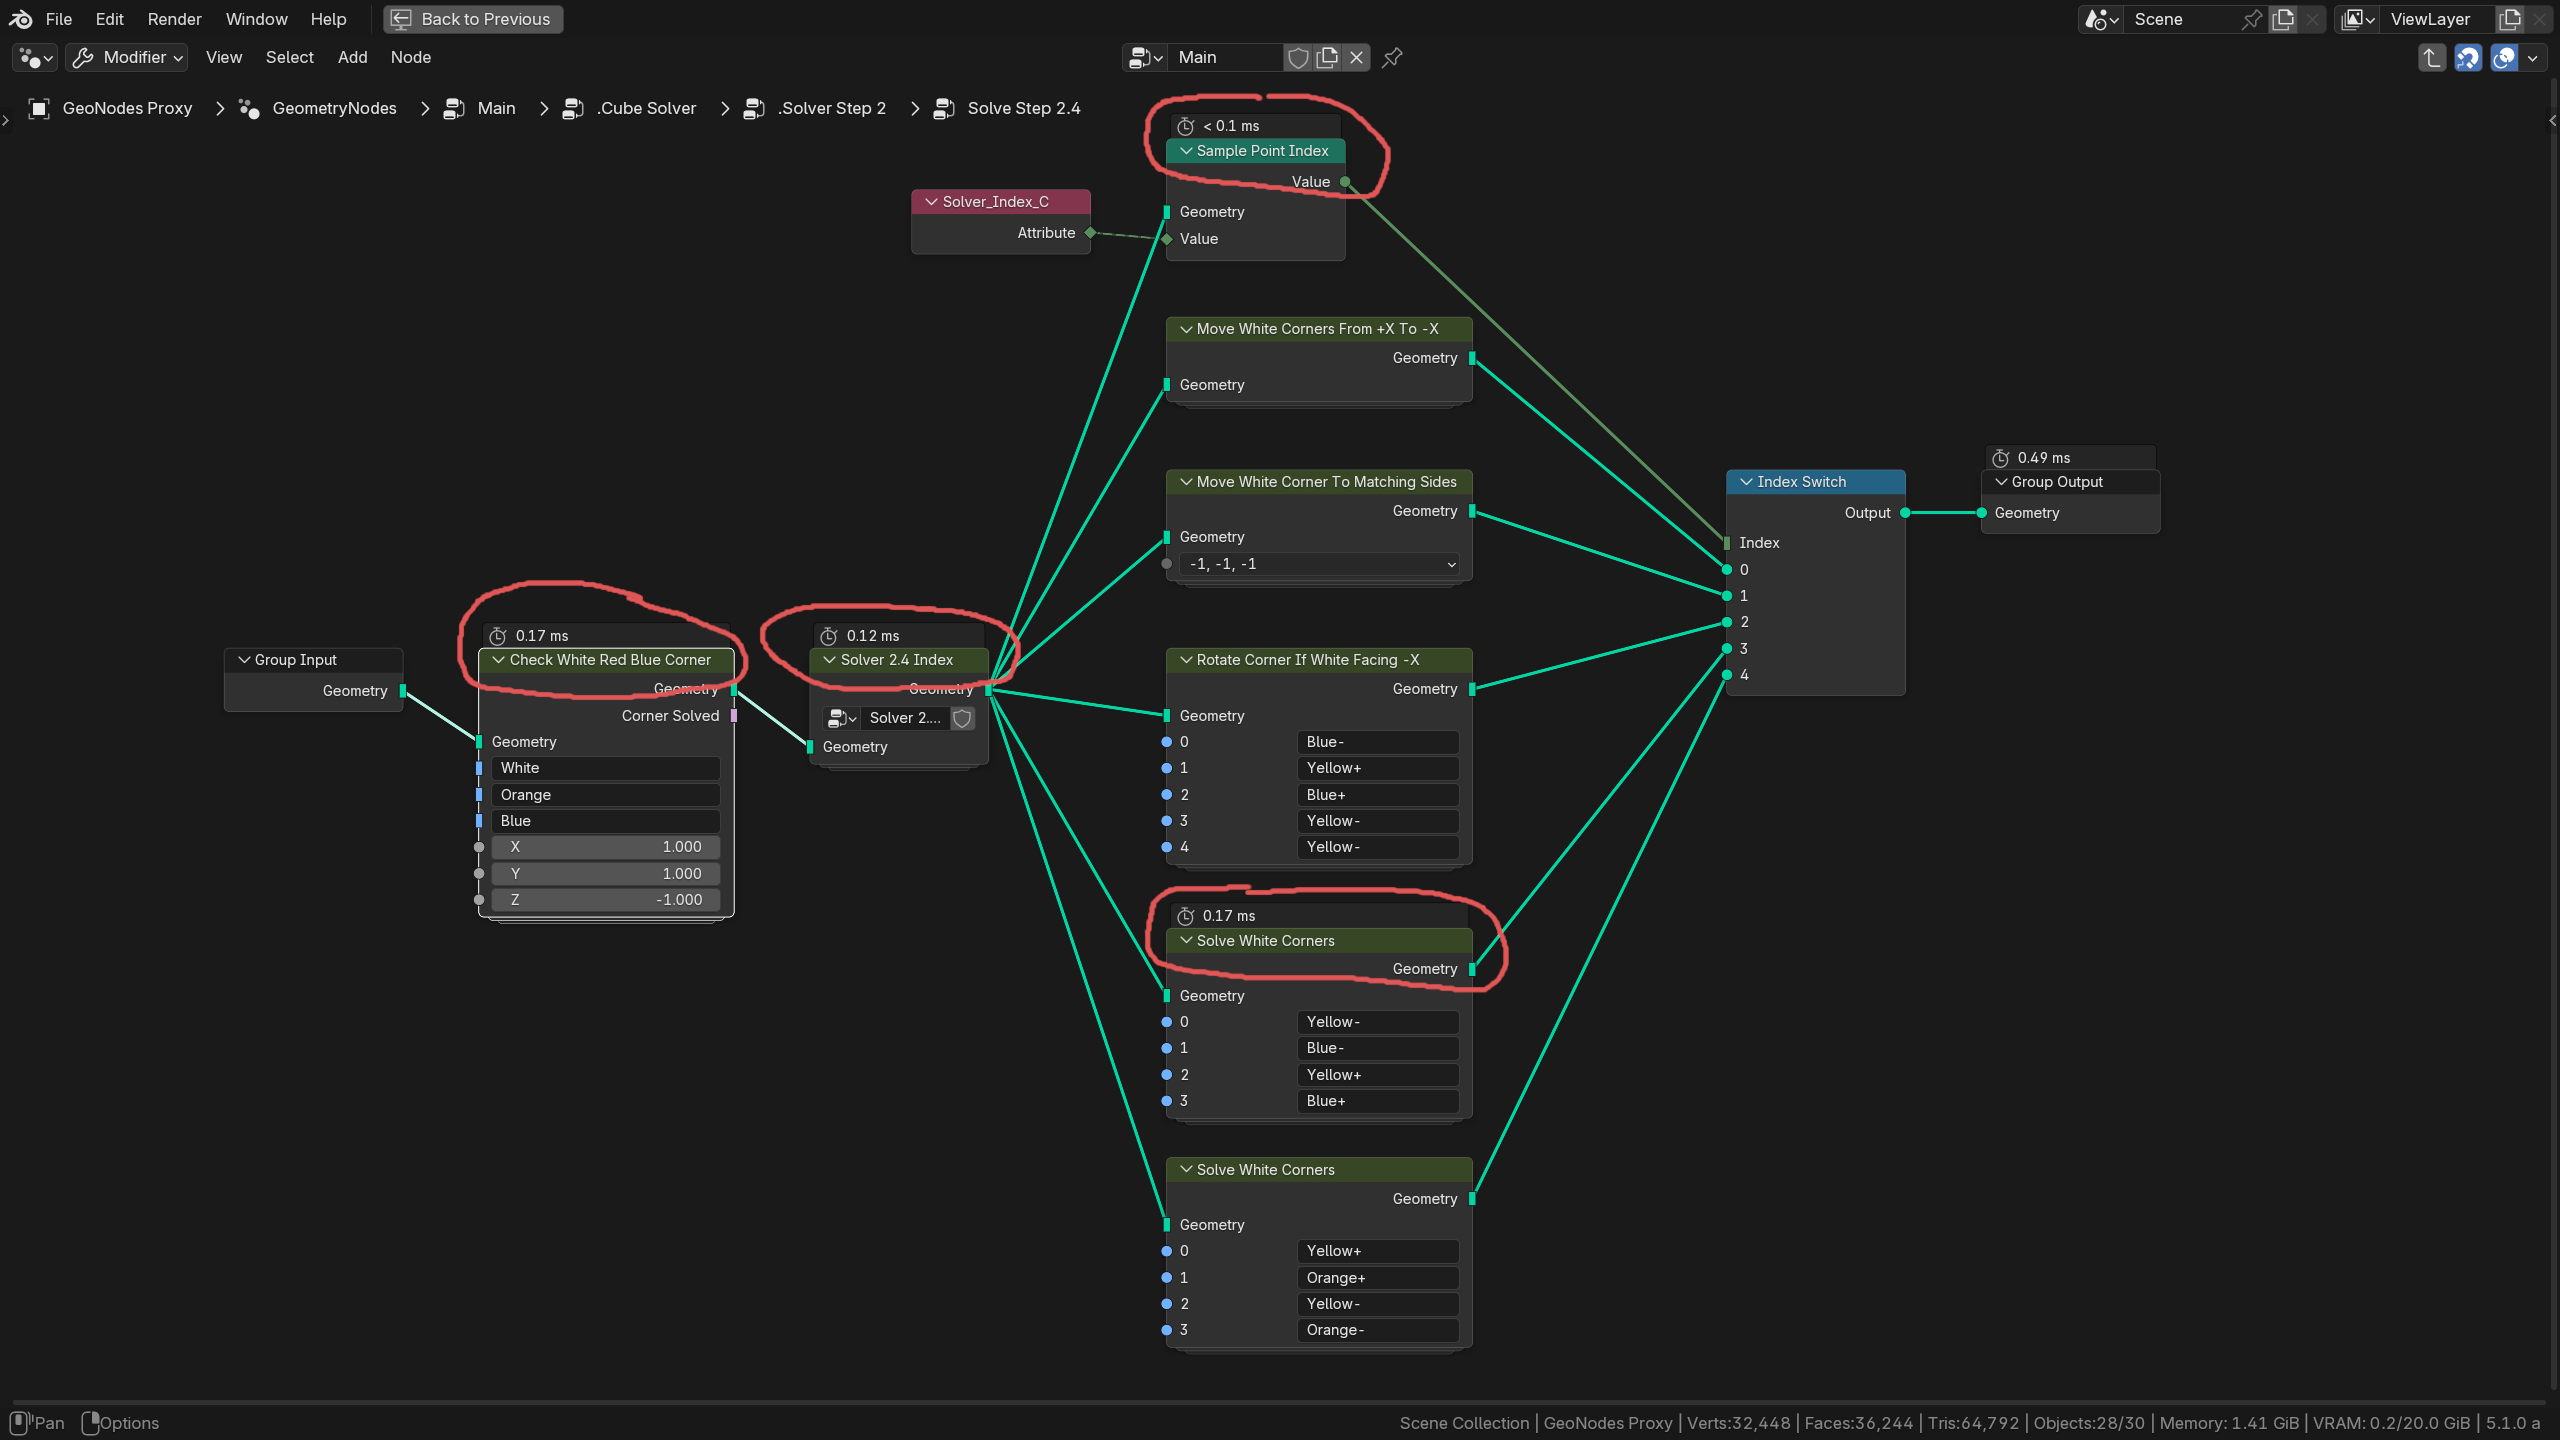Unlink the Main node group with X
The width and height of the screenshot is (2560, 1440).
click(1356, 58)
